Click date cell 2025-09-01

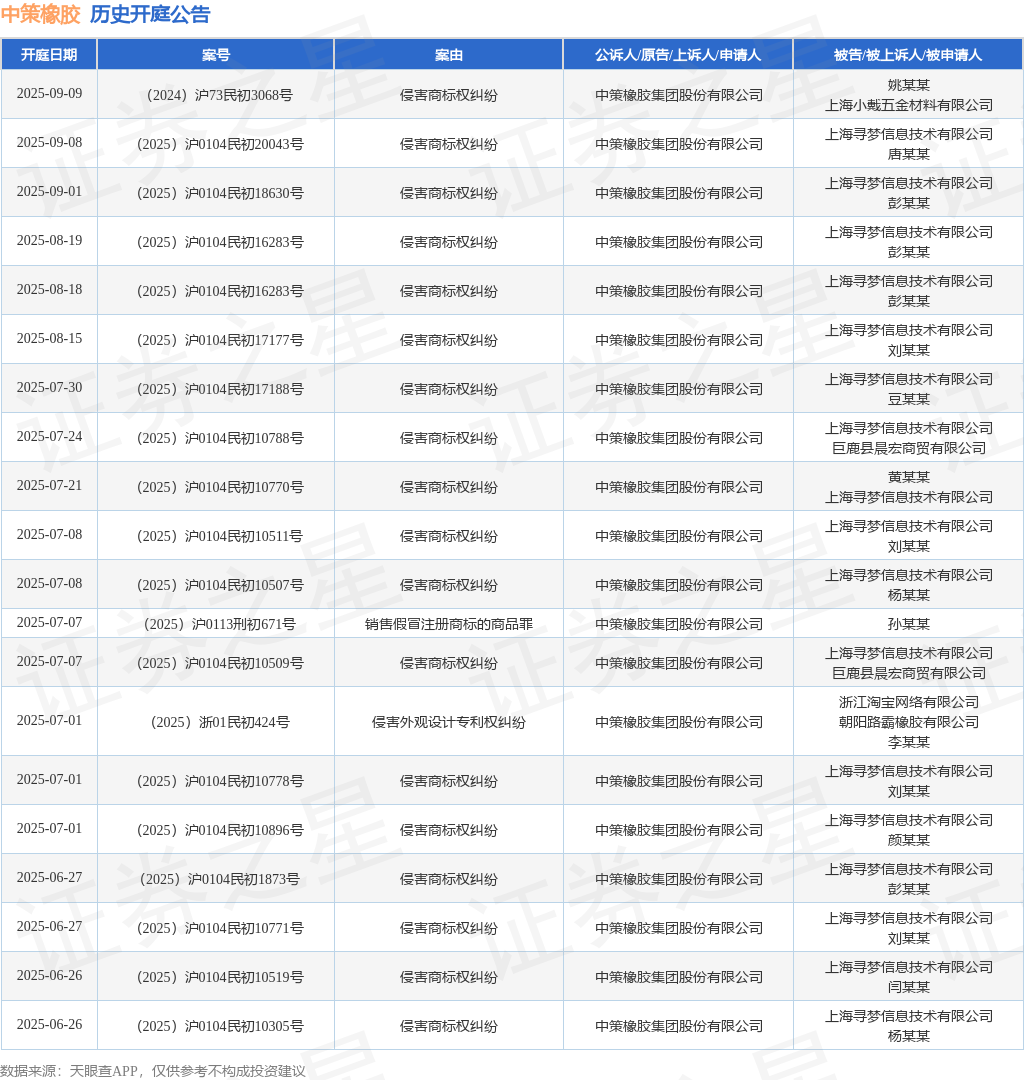(50, 191)
